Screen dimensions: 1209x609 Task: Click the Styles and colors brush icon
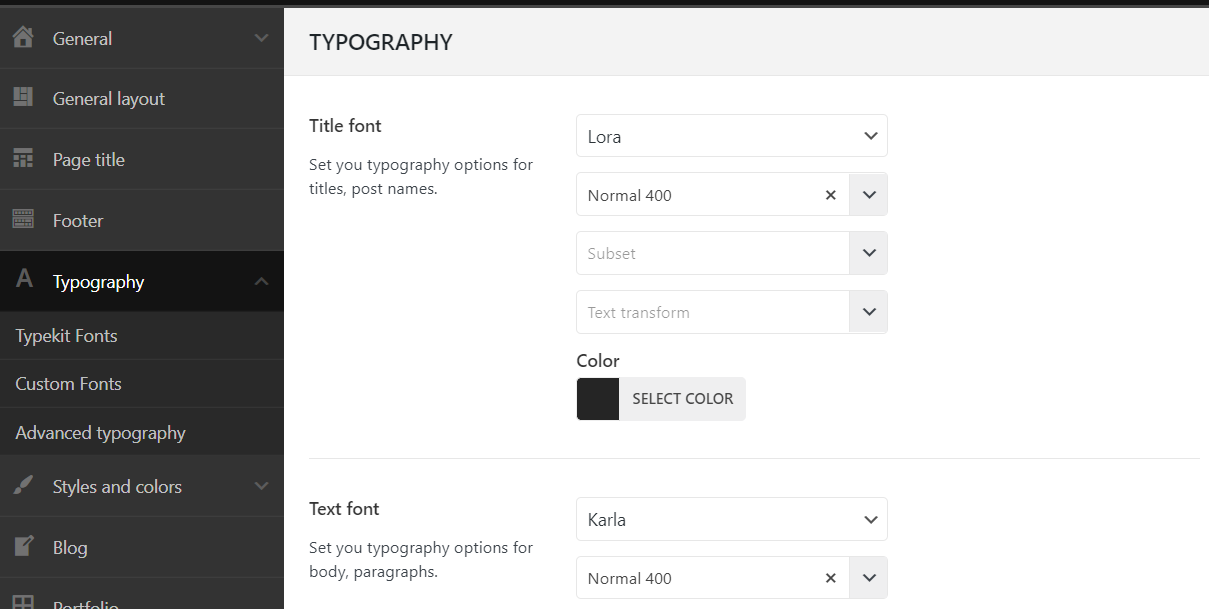[24, 486]
